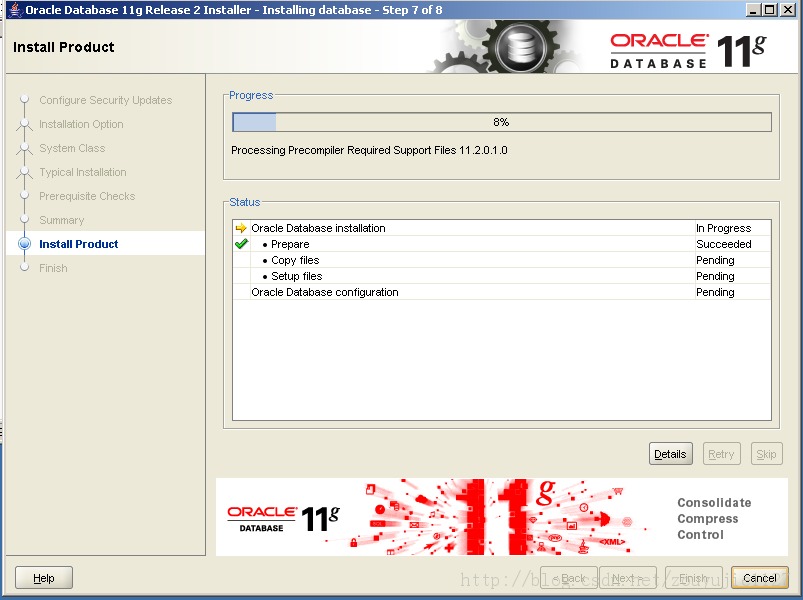This screenshot has height=600, width=803.
Task: Maximize the installer window
Action: coord(770,10)
